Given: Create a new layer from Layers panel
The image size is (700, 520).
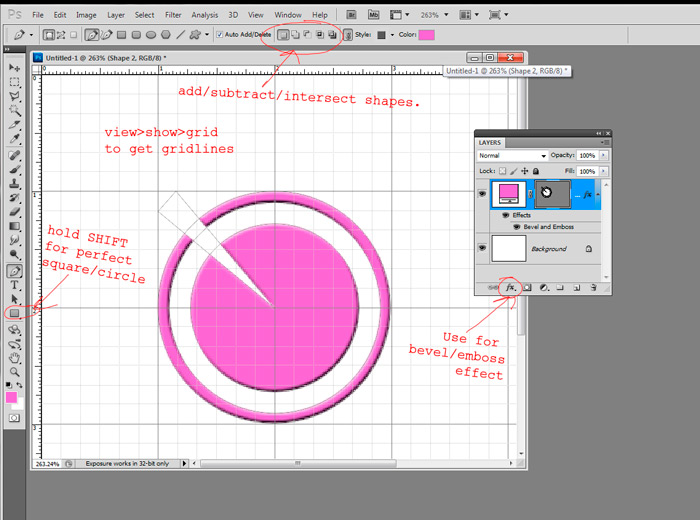Looking at the screenshot, I should 577,287.
